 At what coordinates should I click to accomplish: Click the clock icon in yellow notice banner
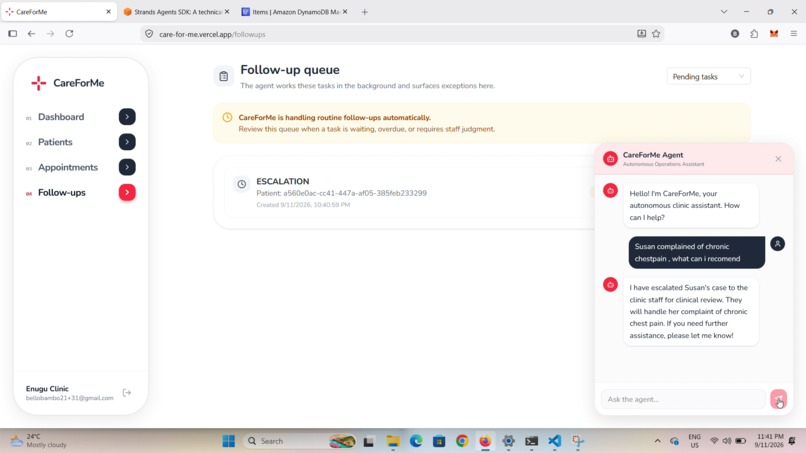tap(227, 117)
